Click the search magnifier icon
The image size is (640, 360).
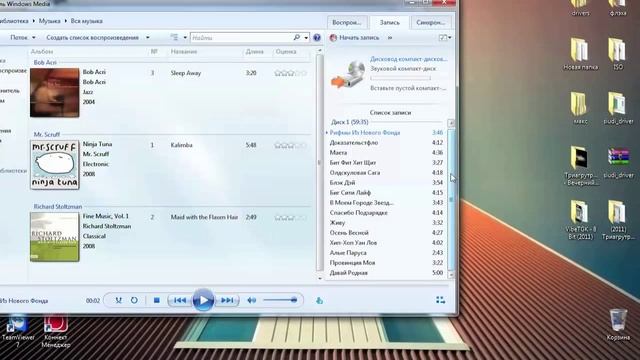click(297, 38)
